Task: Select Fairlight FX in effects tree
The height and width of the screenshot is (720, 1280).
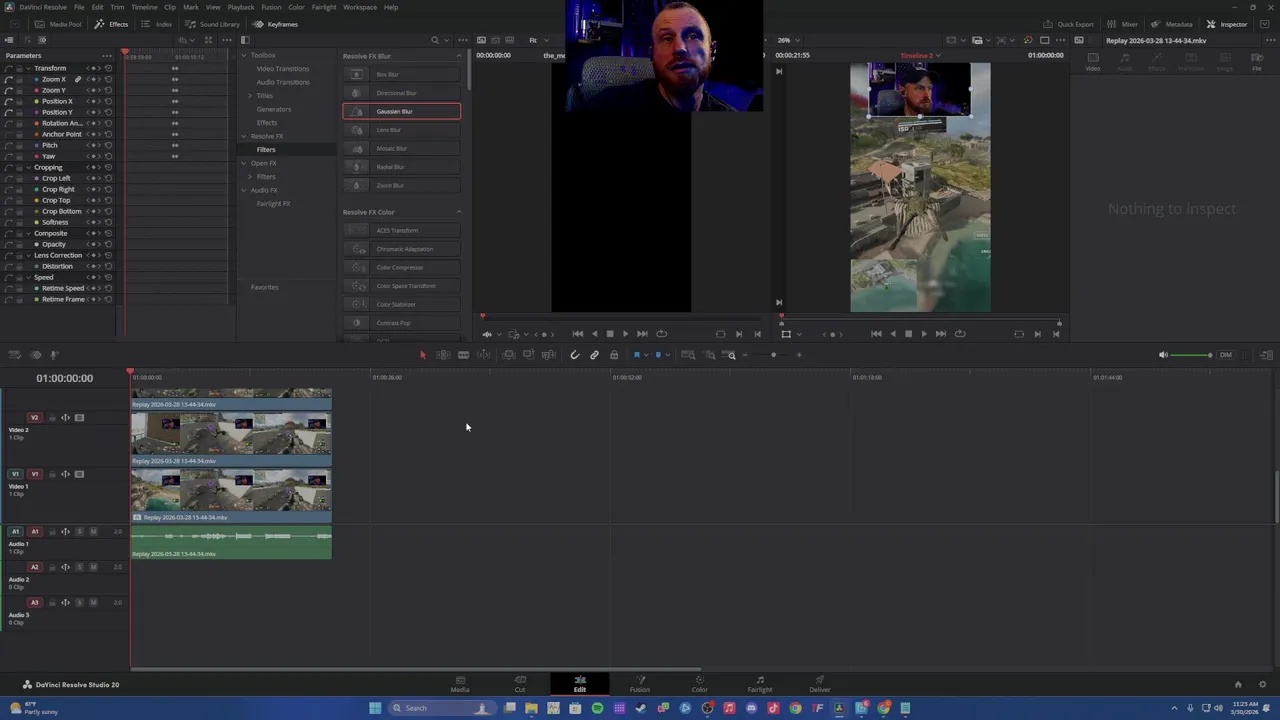Action: tap(273, 204)
